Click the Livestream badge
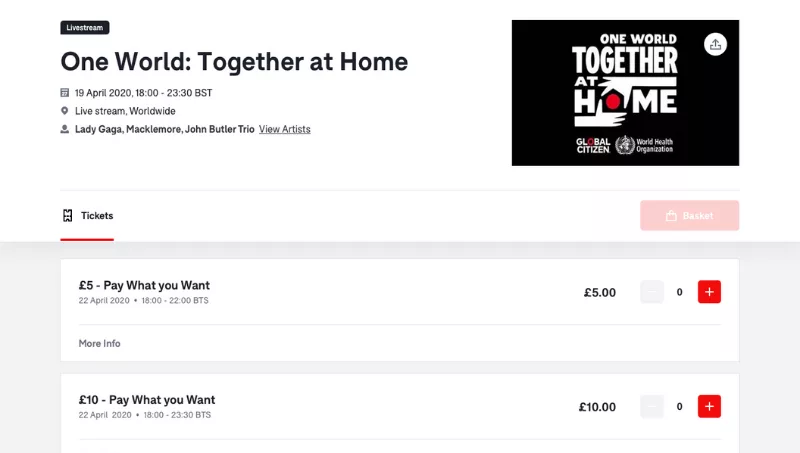This screenshot has height=453, width=800. click(x=85, y=28)
